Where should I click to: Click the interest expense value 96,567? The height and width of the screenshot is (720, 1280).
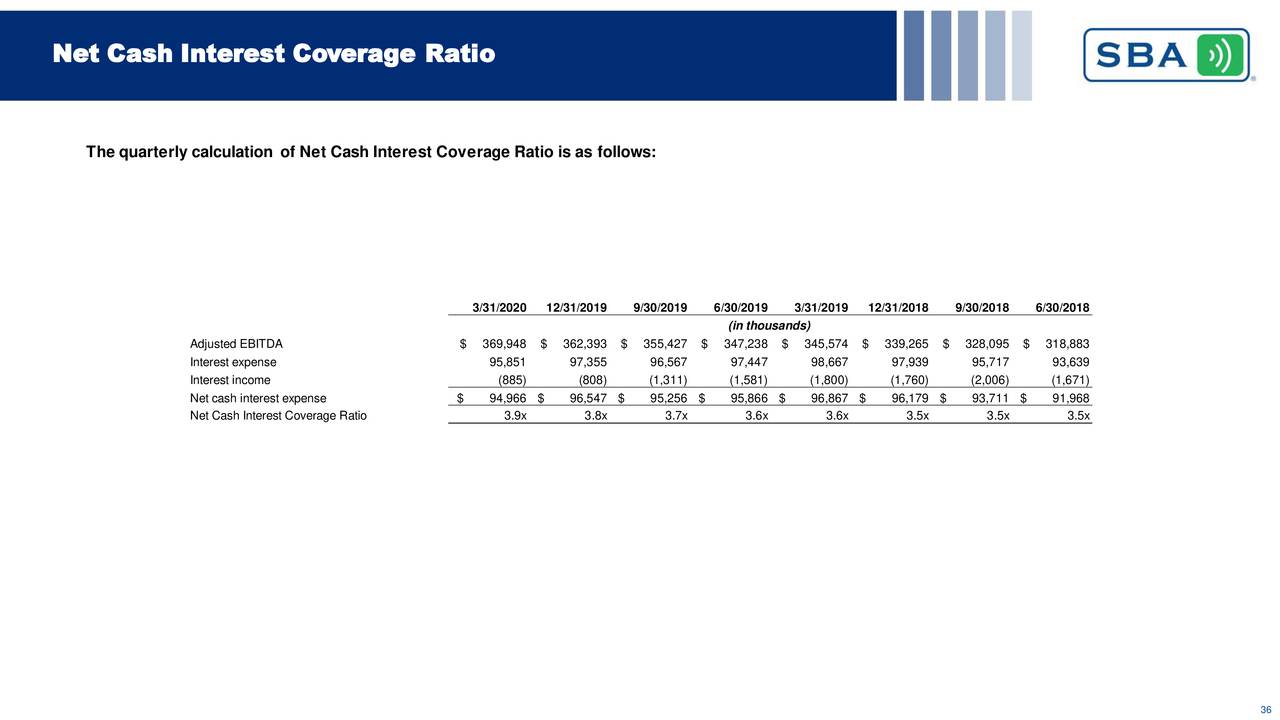coord(669,362)
